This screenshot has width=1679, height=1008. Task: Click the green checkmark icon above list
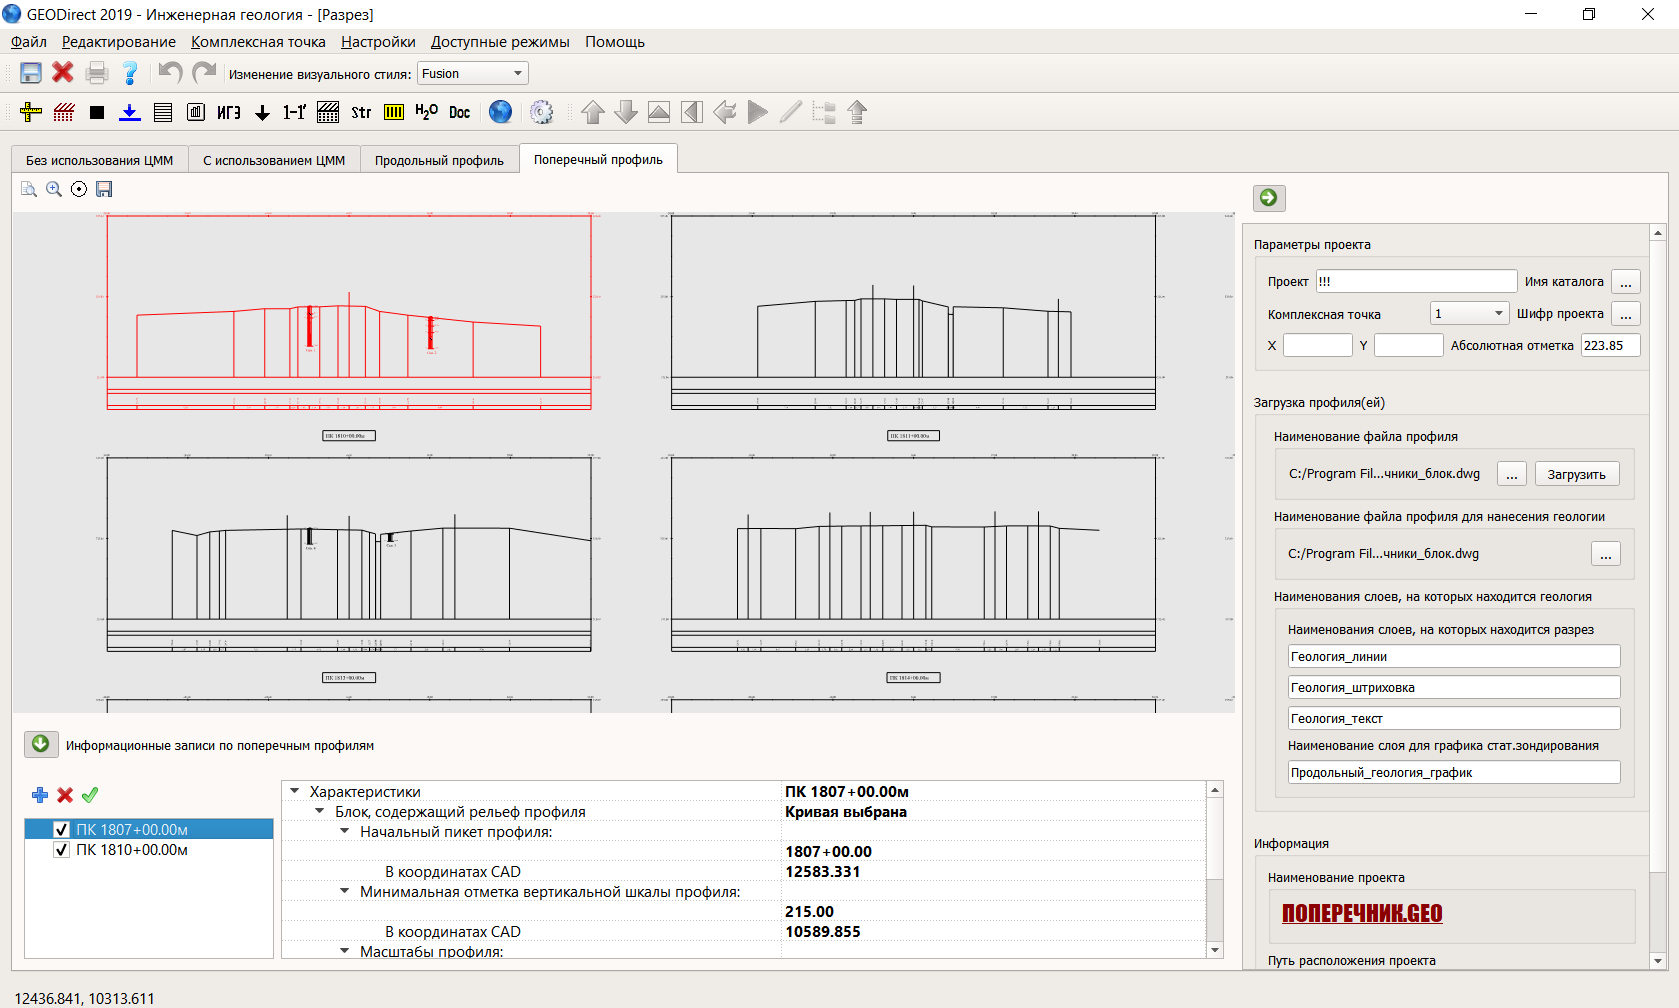tap(90, 795)
